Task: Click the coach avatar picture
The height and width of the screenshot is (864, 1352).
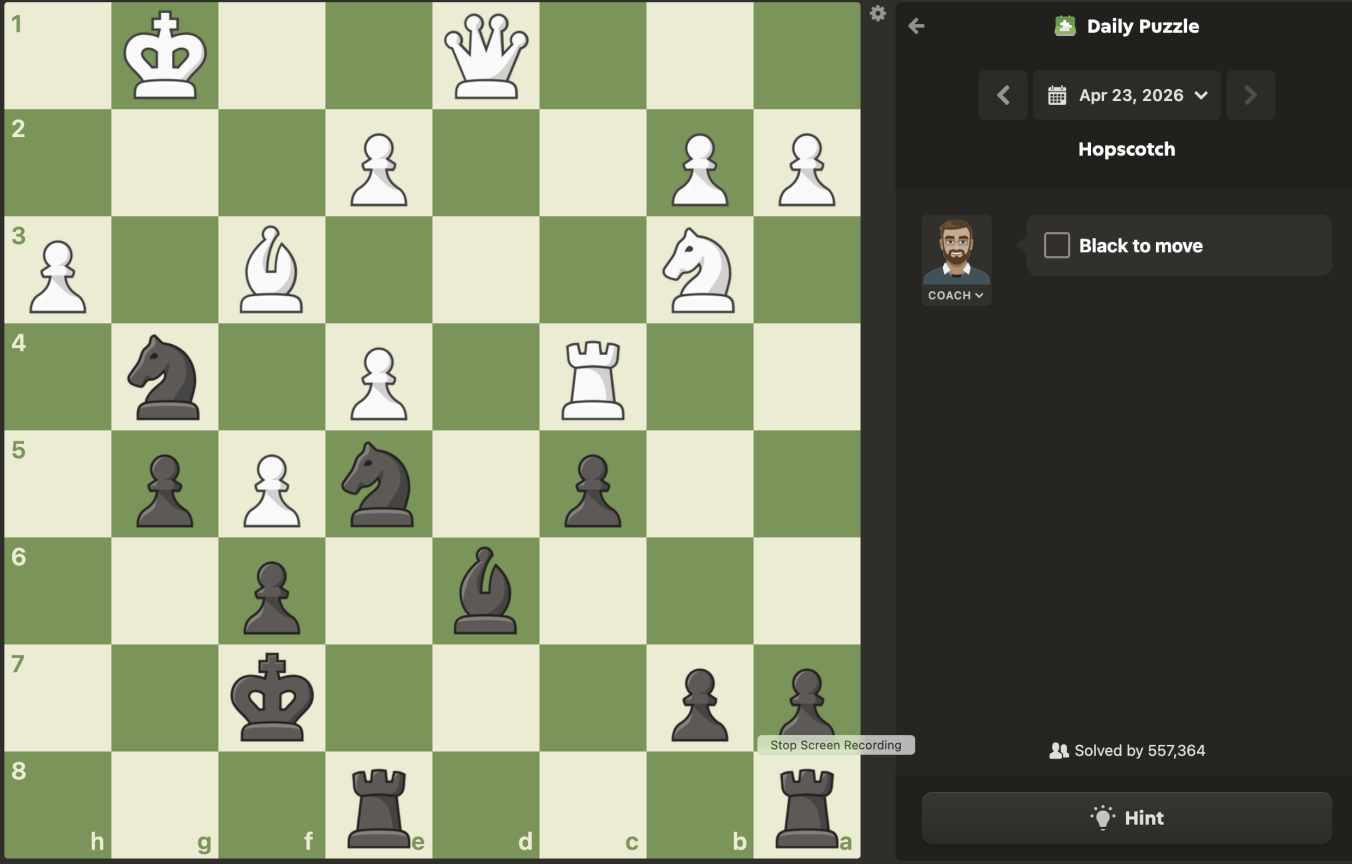Action: pyautogui.click(x=957, y=250)
